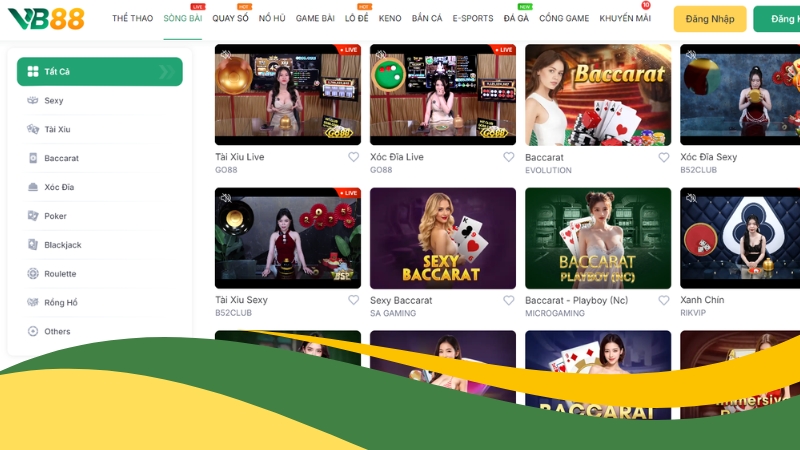Click the MICROGAMING provider label
This screenshot has height=450, width=800.
click(x=555, y=313)
